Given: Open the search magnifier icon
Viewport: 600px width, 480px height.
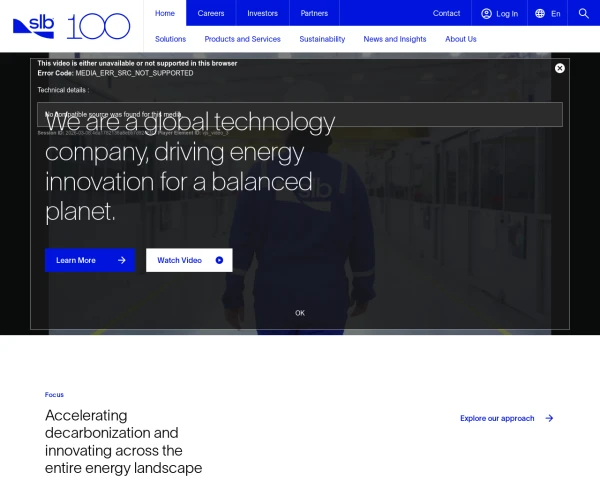Looking at the screenshot, I should (584, 13).
